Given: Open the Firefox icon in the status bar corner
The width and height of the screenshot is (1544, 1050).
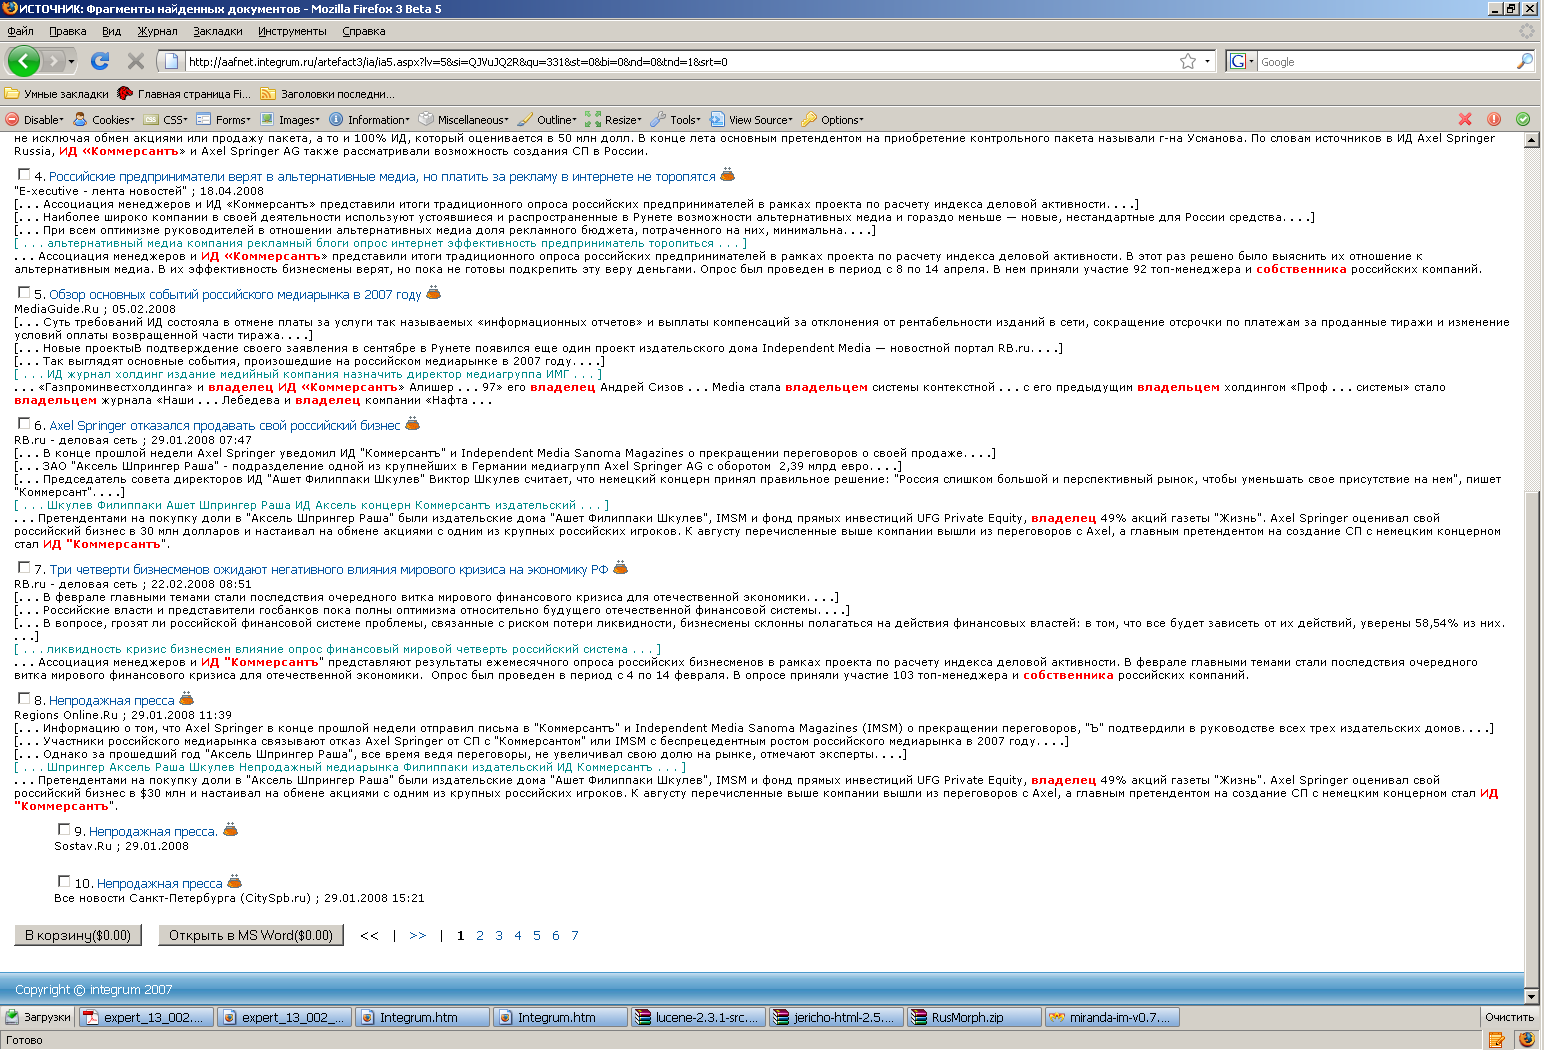Looking at the screenshot, I should [1526, 1039].
